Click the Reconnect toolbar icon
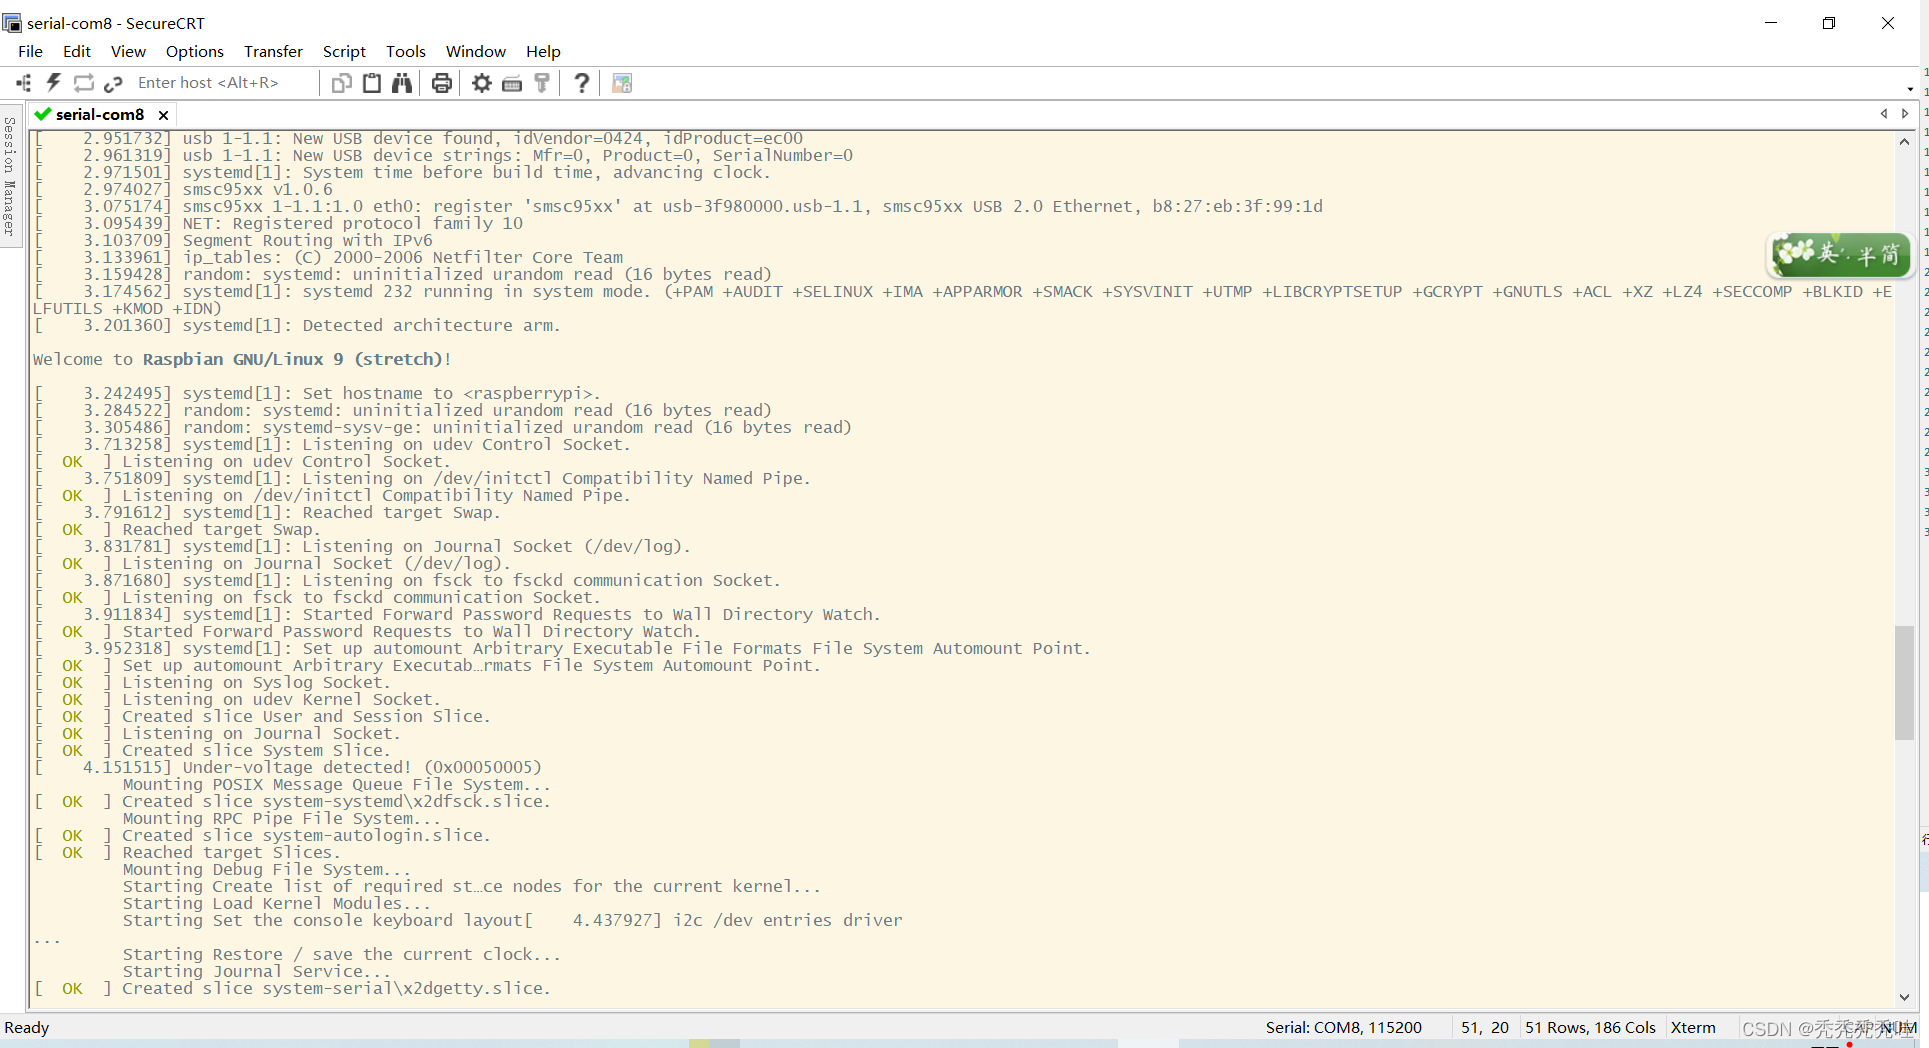 84,83
